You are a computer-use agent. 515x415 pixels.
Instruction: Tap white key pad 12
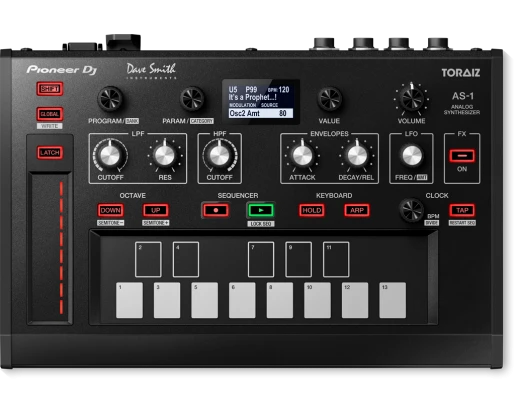[355, 300]
